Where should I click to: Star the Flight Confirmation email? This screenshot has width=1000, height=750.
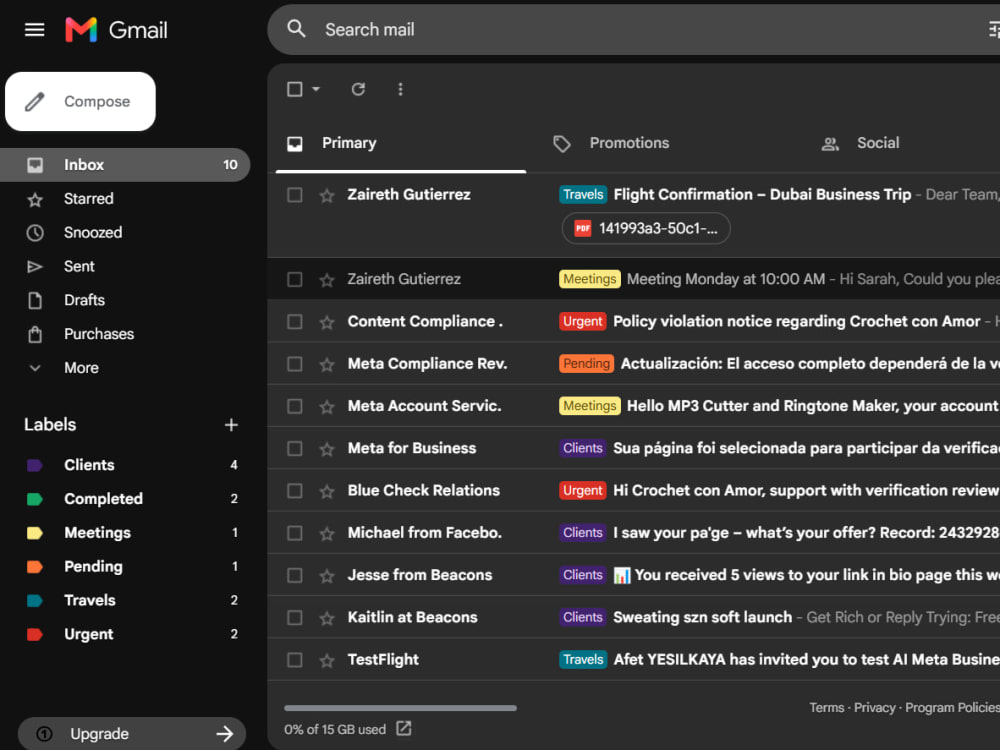(x=327, y=195)
